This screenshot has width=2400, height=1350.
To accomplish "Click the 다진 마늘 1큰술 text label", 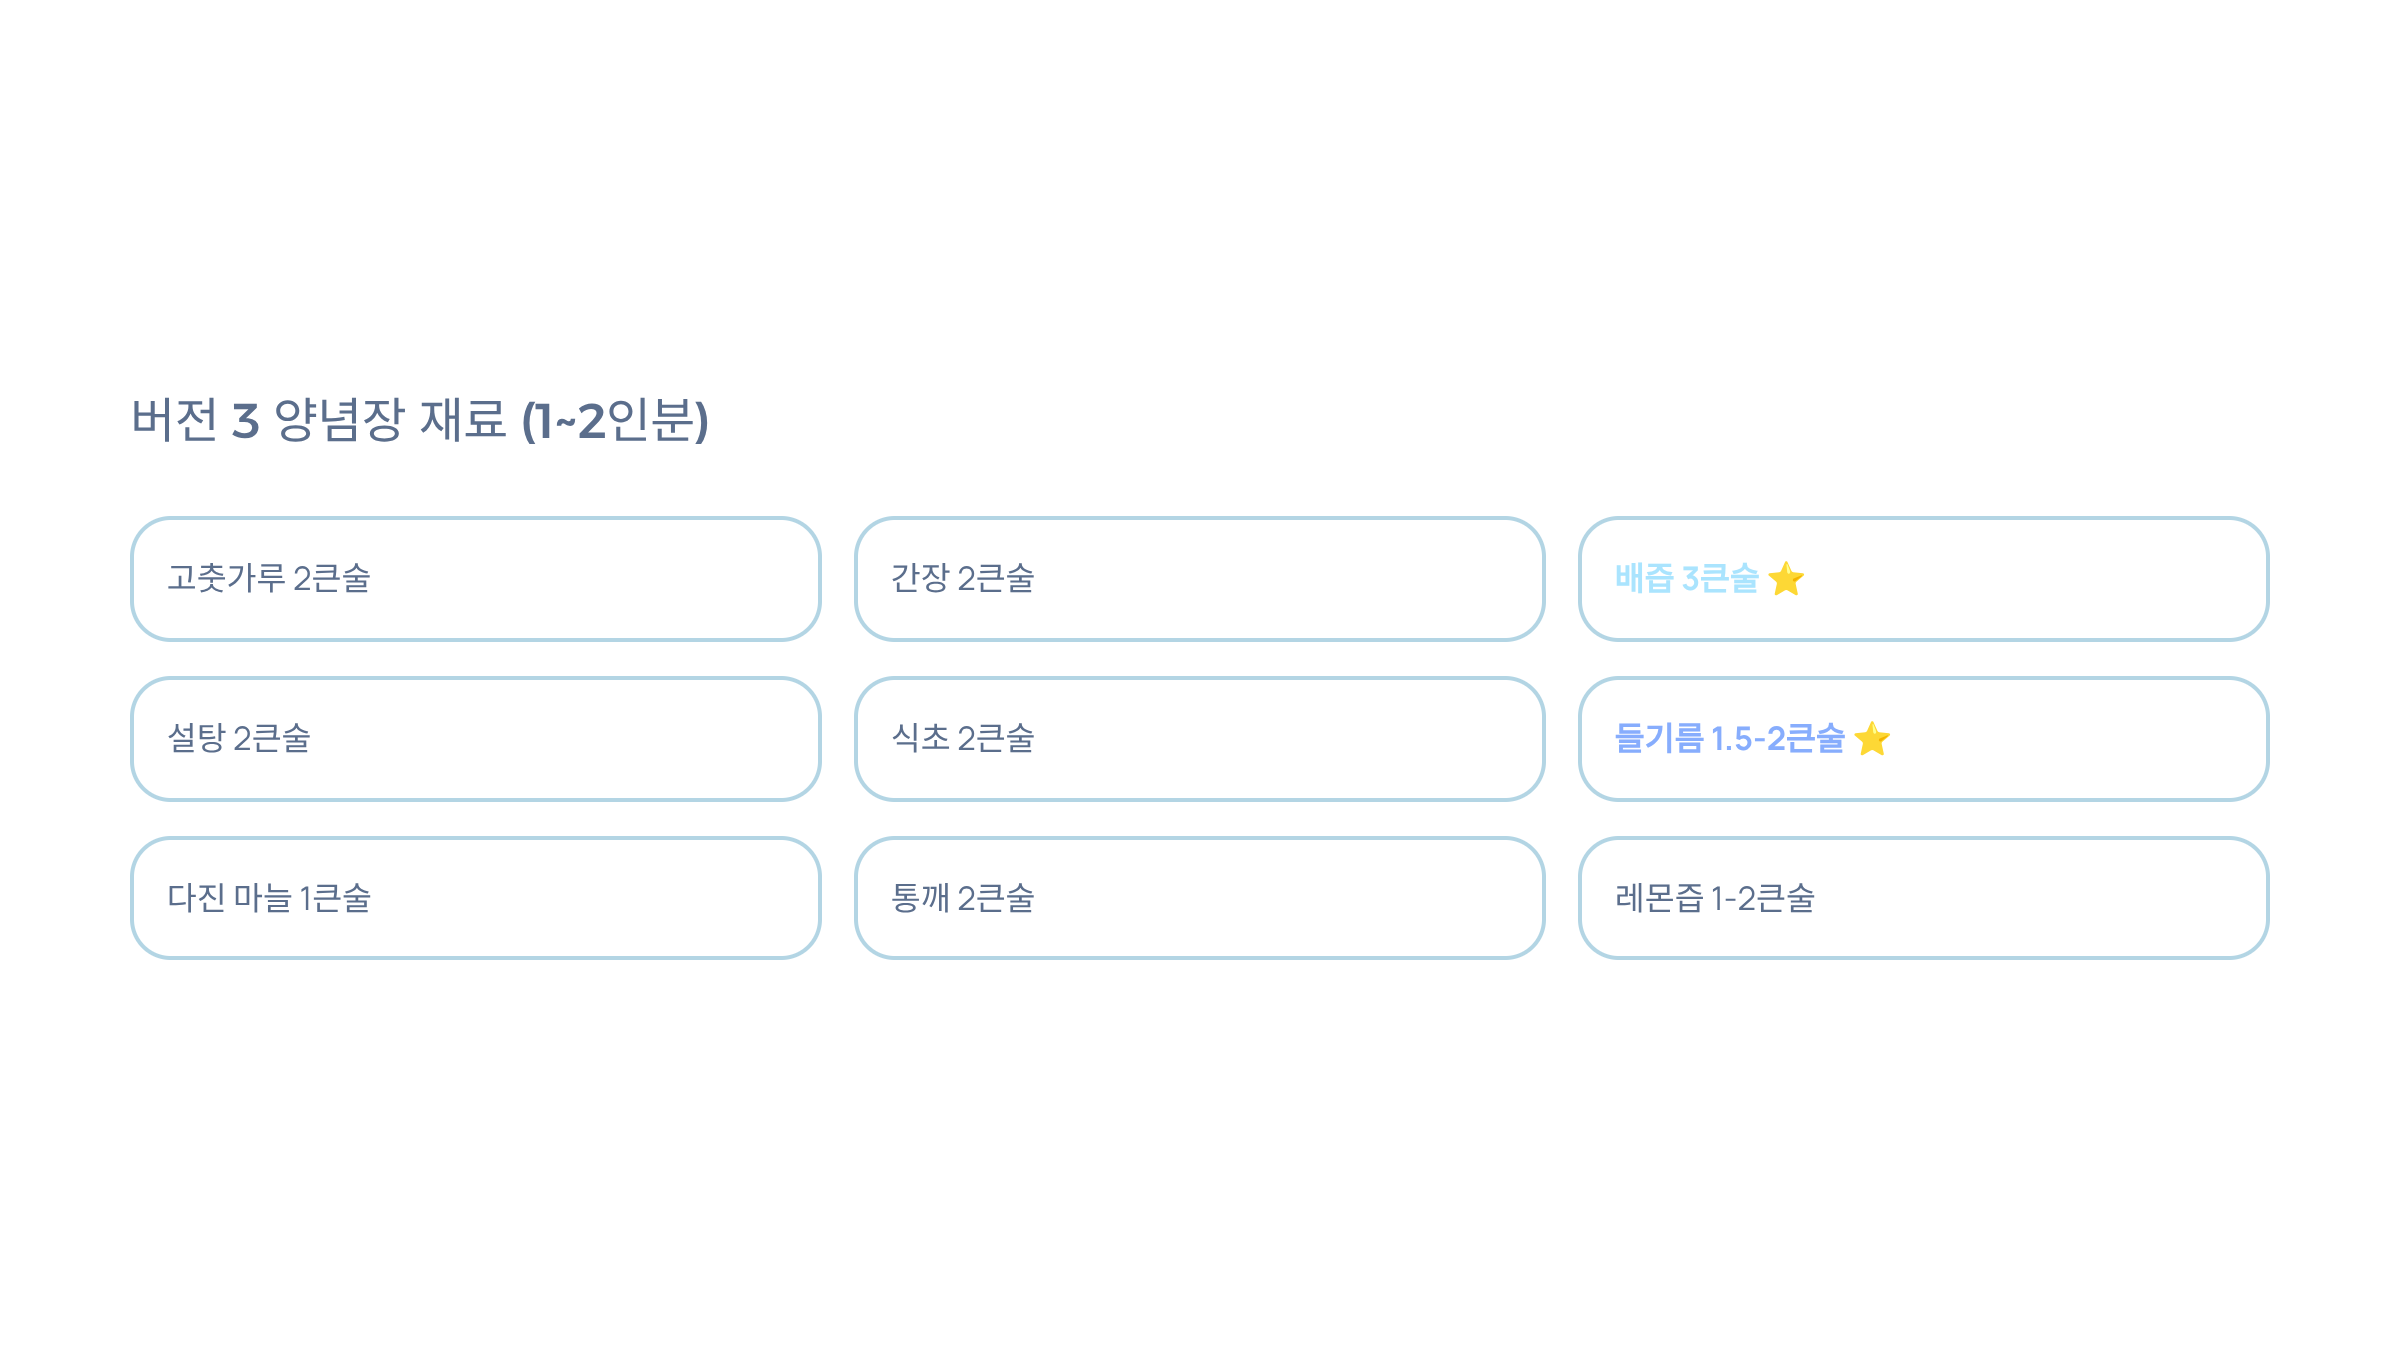I will tap(269, 898).
